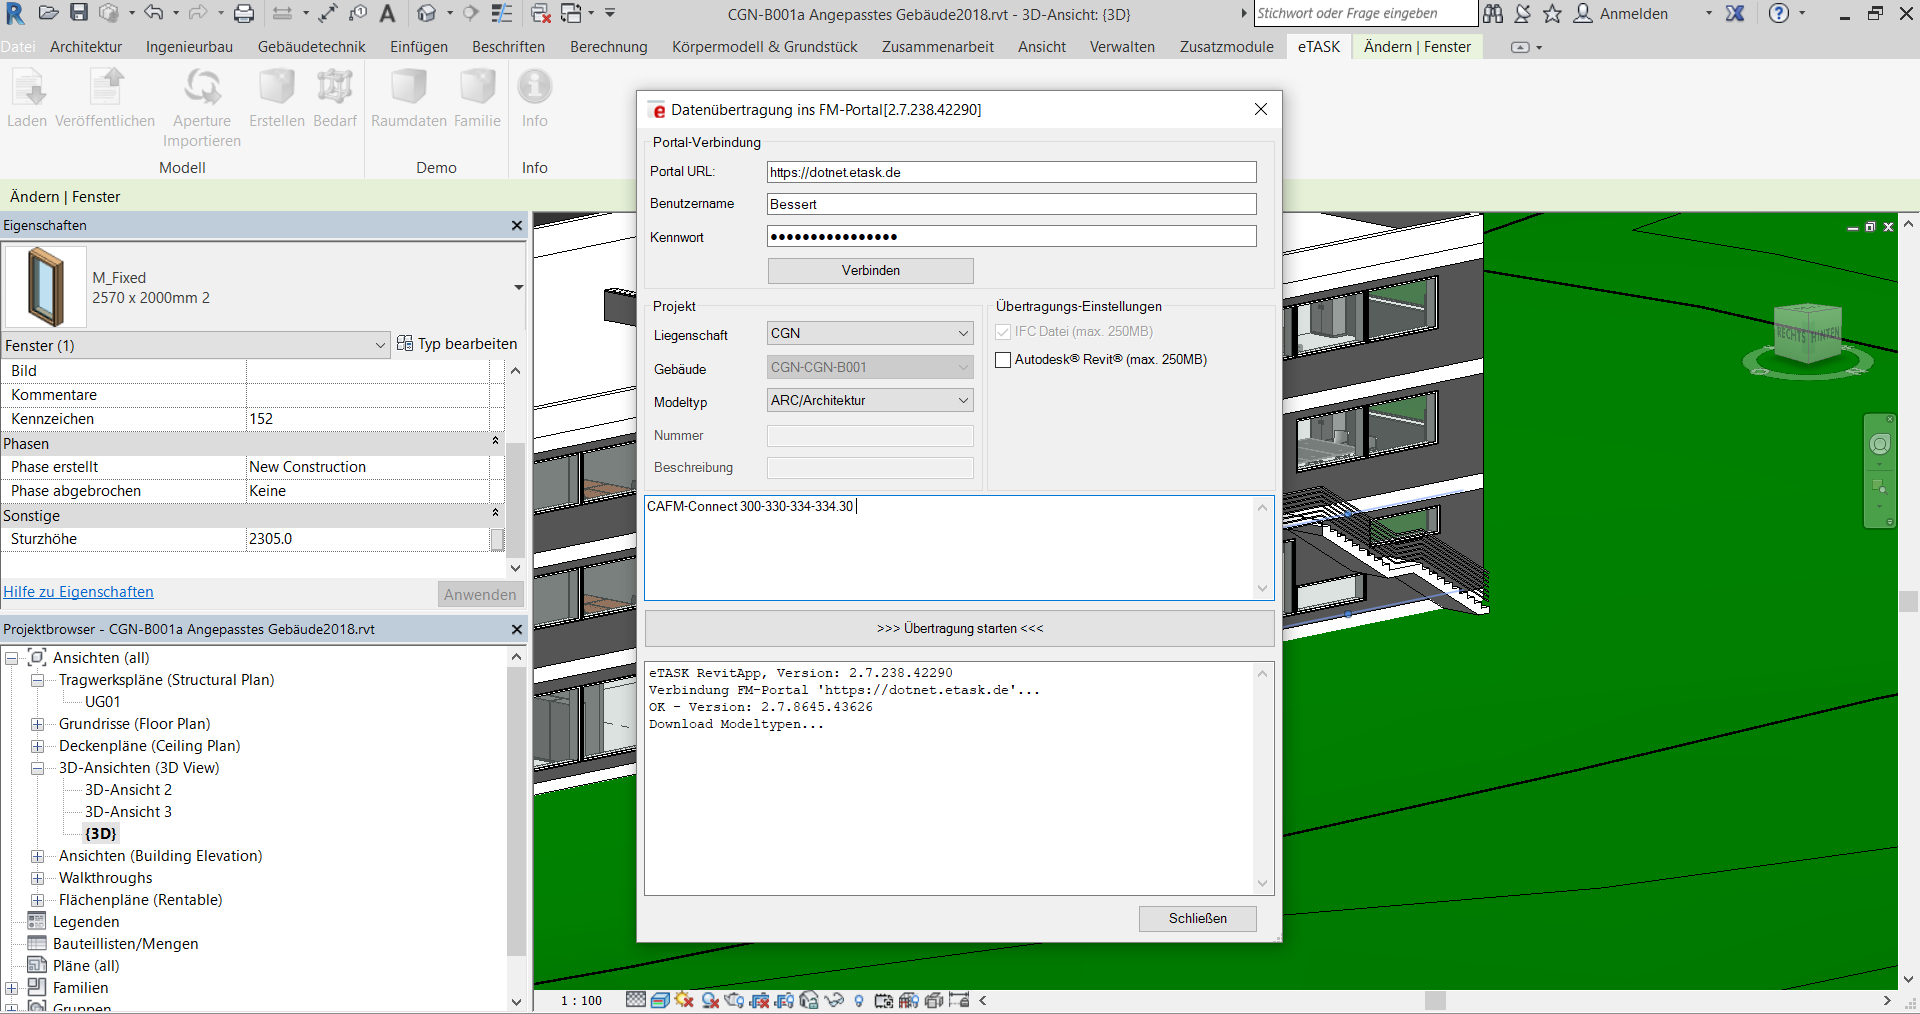Click the 1 : 100 view scale
This screenshot has width=1920, height=1014.
pos(581,1001)
